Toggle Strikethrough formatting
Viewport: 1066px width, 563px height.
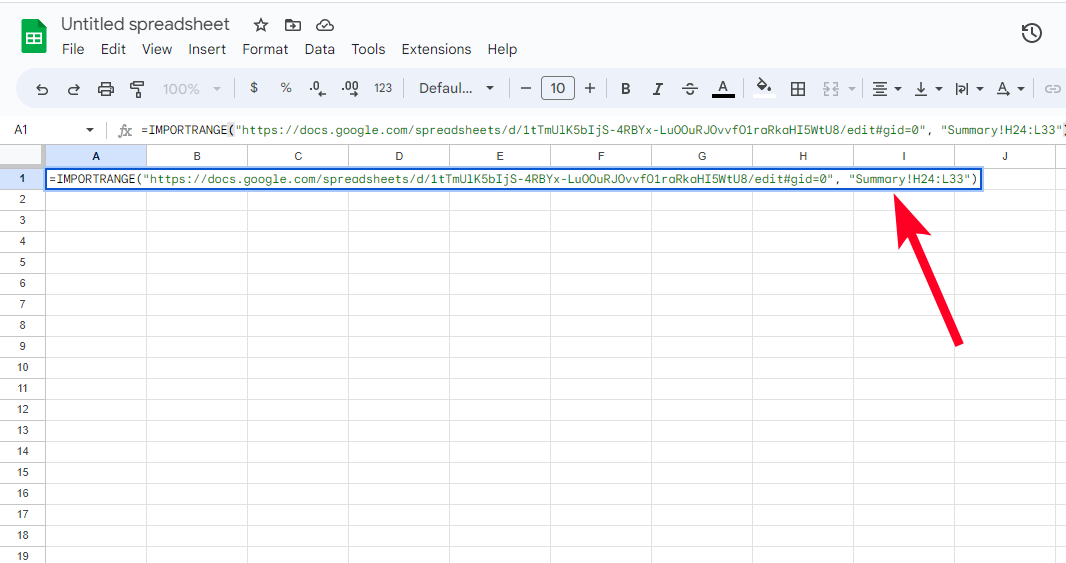(689, 88)
